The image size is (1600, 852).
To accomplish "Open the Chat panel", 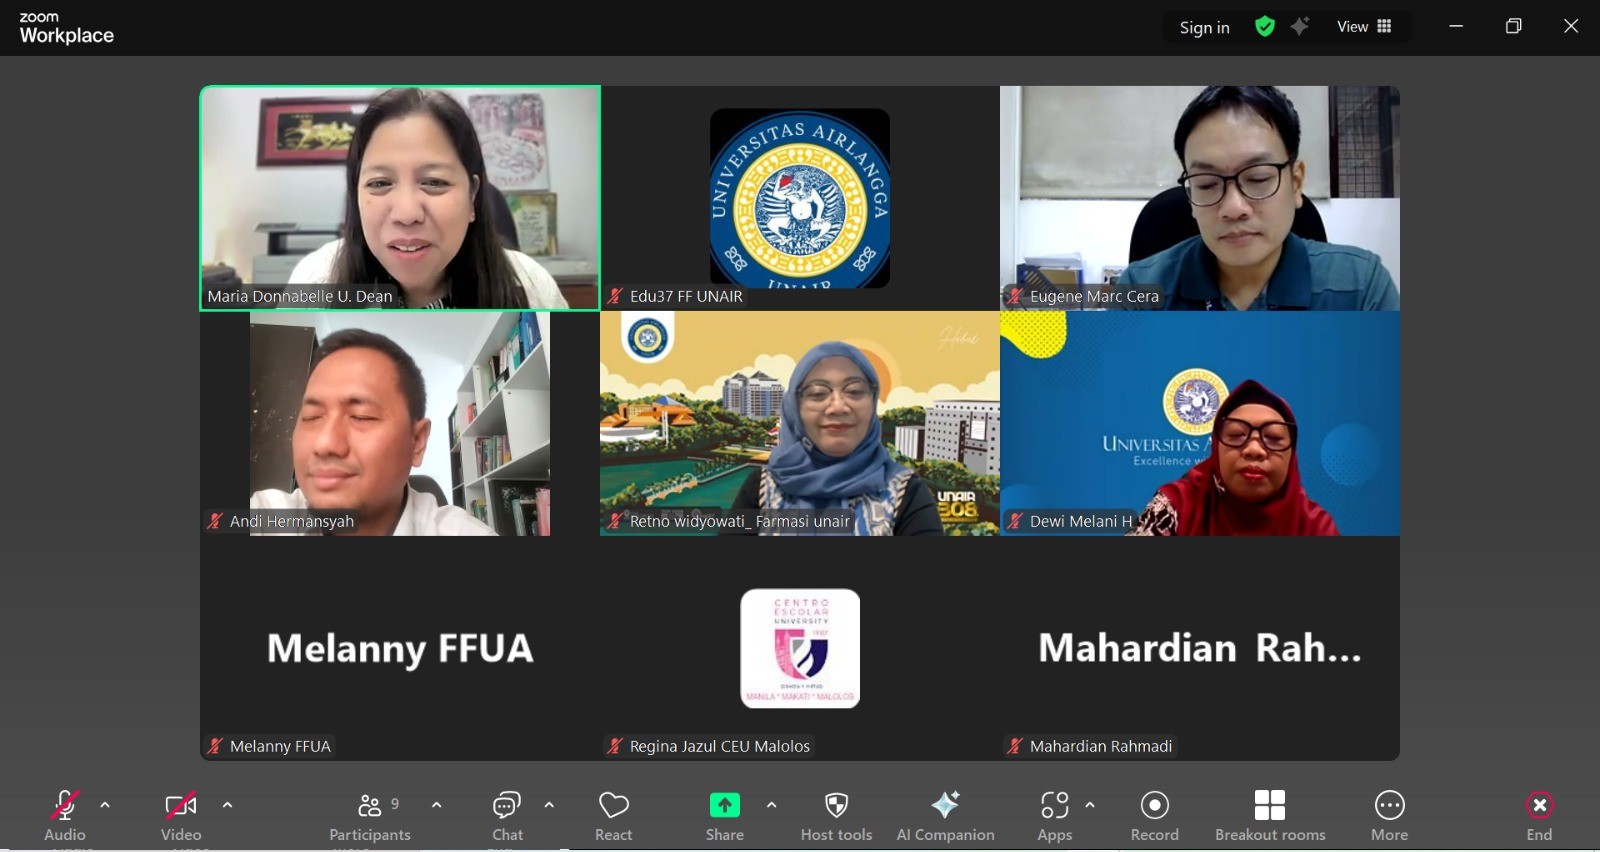I will tap(507, 816).
